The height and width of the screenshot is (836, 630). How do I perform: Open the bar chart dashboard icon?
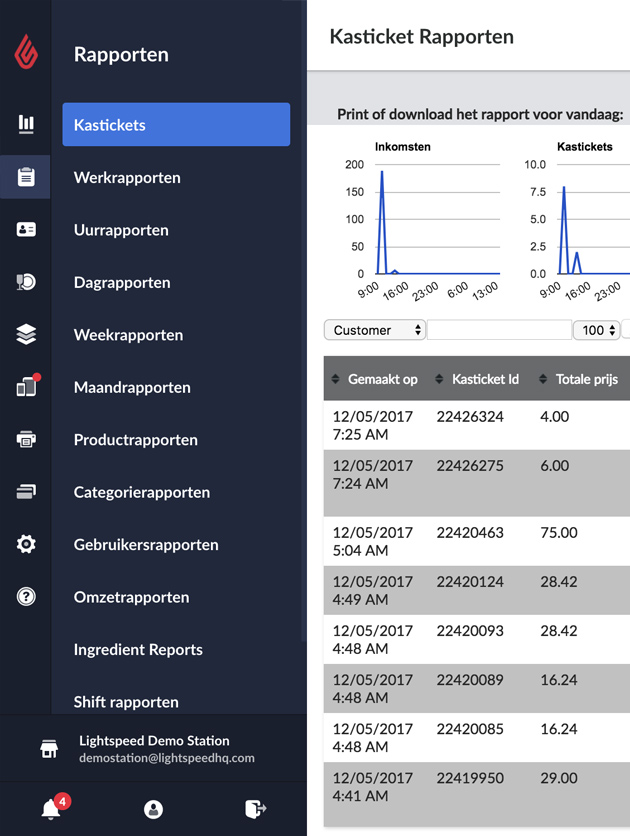coord(26,124)
